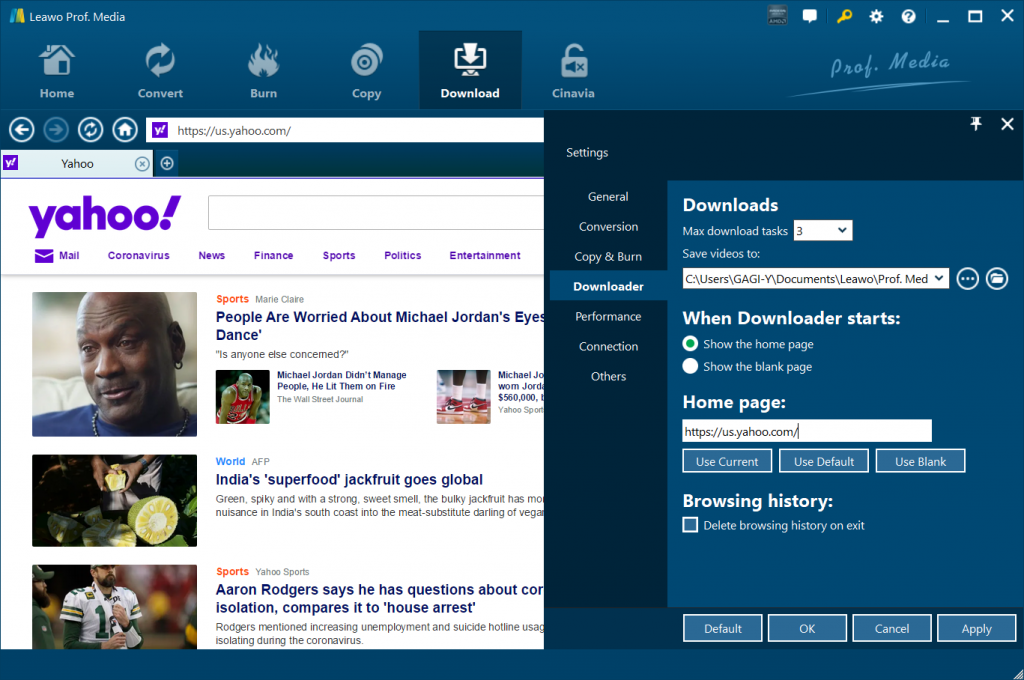This screenshot has height=680, width=1024.
Task: Open the Aaron Rodgers photo thumbnail
Action: click(x=114, y=607)
